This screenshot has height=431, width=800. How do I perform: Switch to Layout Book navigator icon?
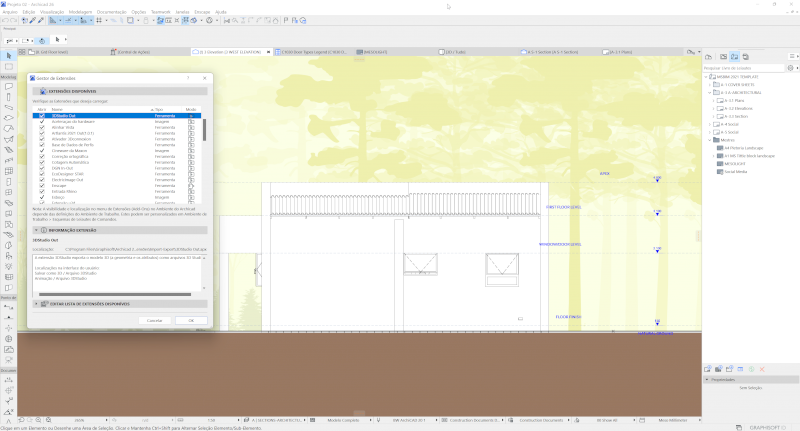coord(734,57)
